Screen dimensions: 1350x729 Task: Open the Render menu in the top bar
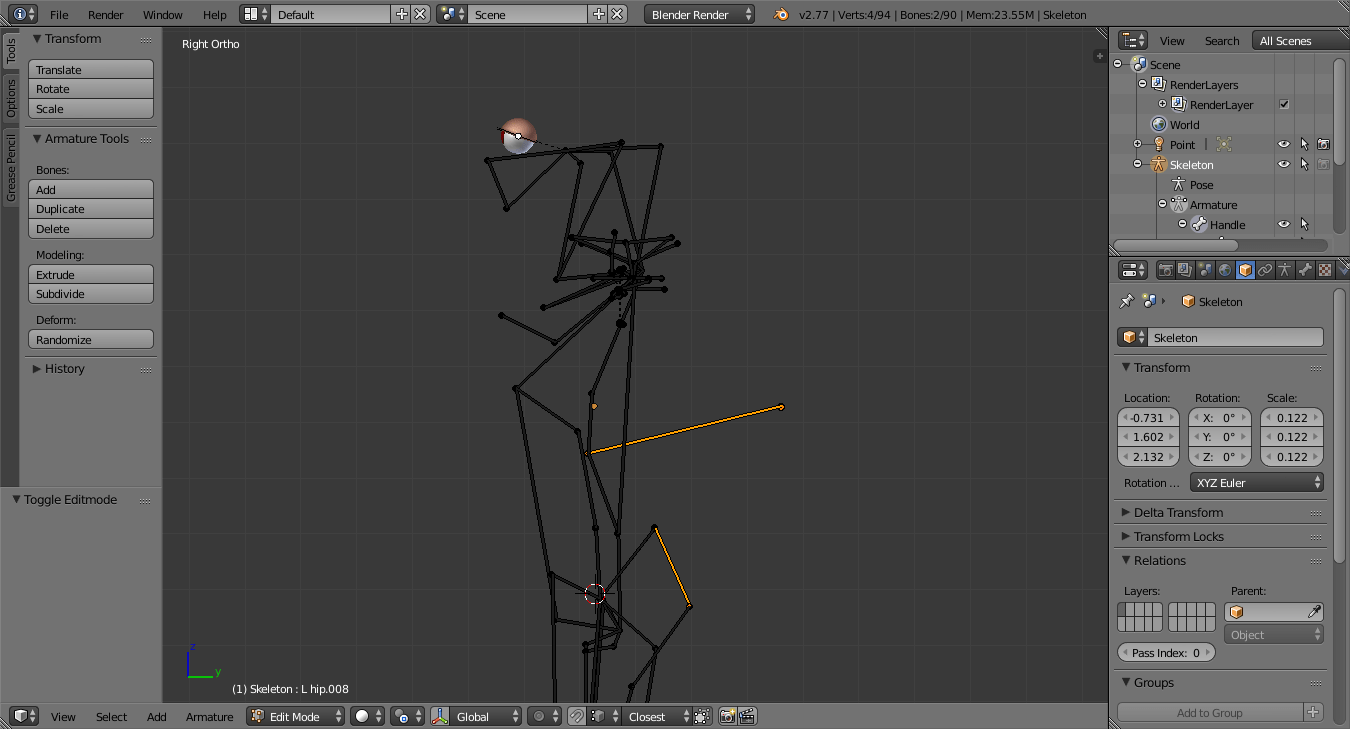[105, 14]
